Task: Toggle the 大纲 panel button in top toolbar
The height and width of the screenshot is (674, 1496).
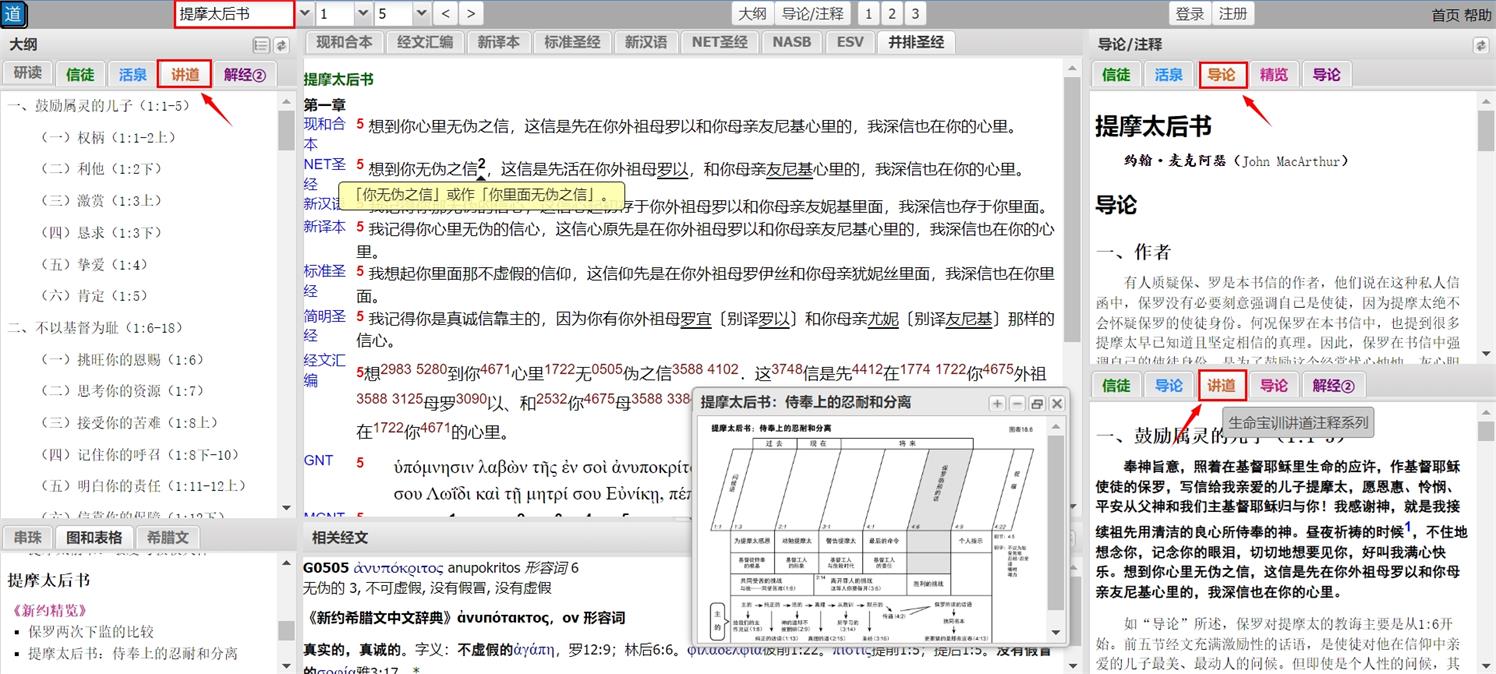Action: [x=752, y=14]
